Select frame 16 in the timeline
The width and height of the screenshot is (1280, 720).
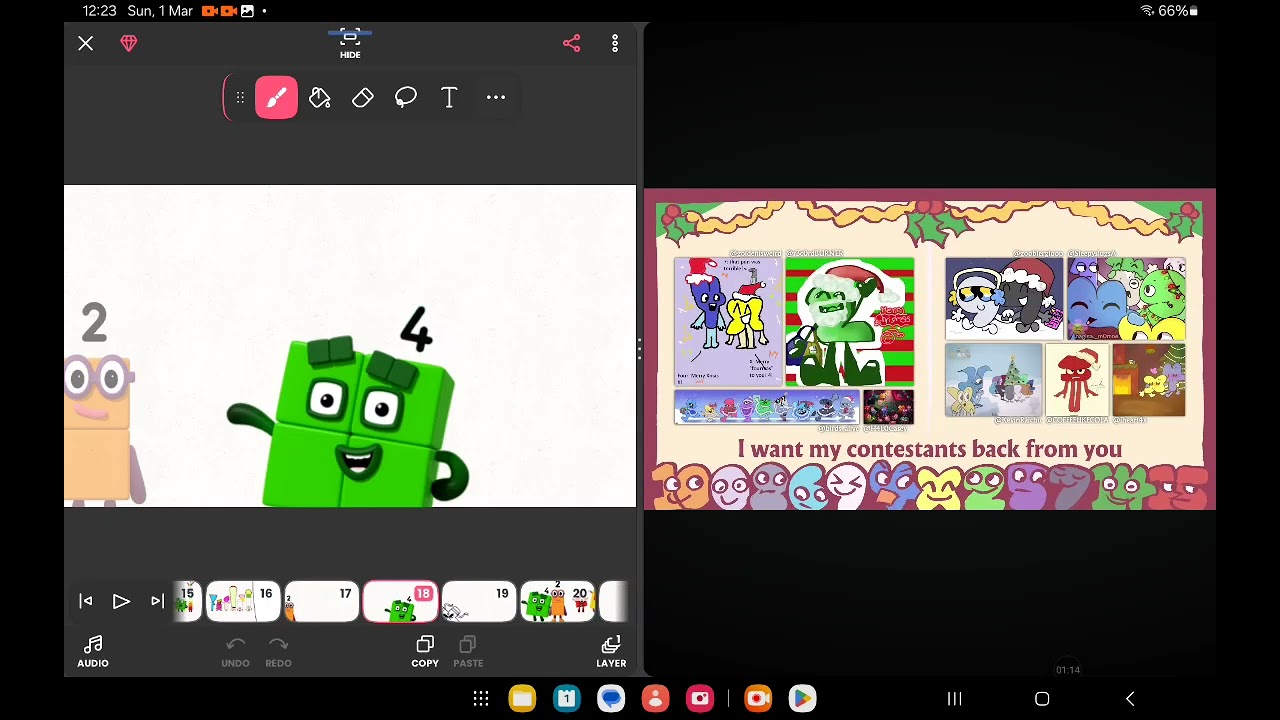pyautogui.click(x=242, y=601)
